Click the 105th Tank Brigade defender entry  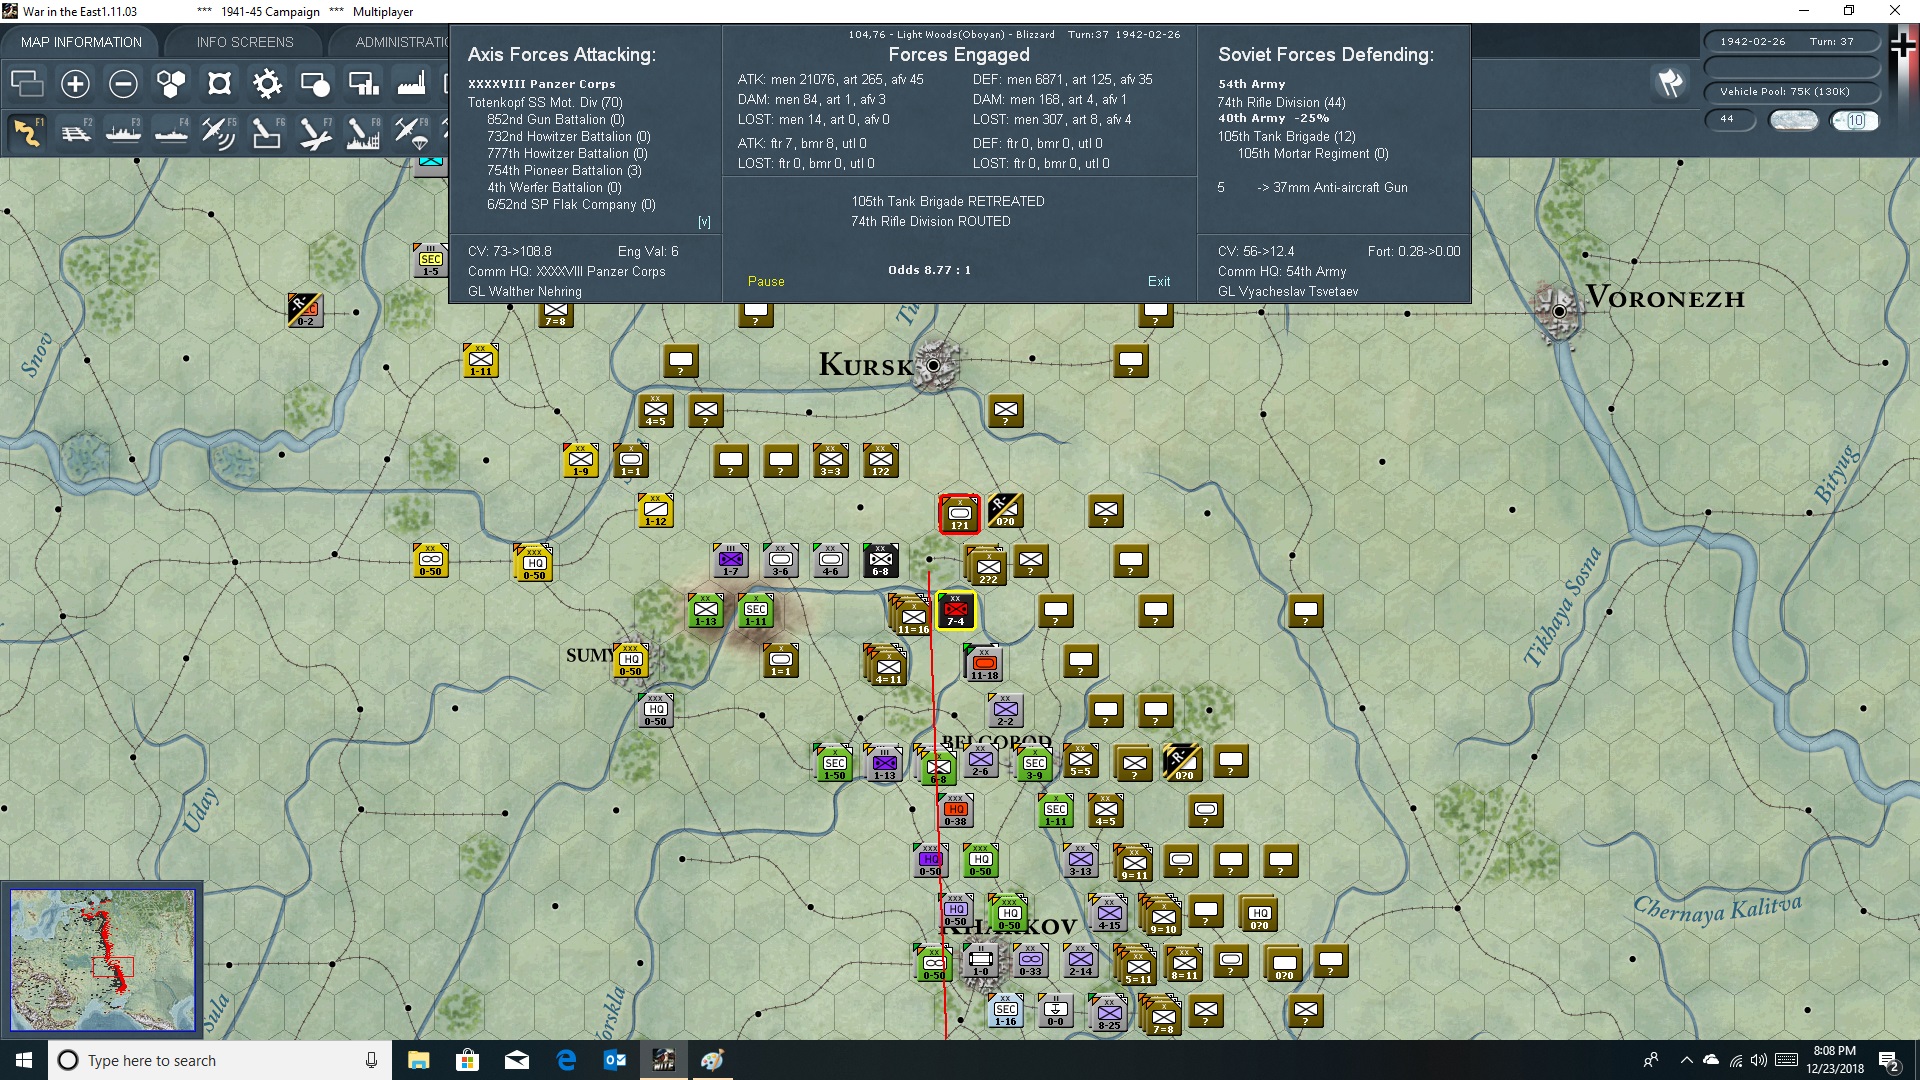1286,136
